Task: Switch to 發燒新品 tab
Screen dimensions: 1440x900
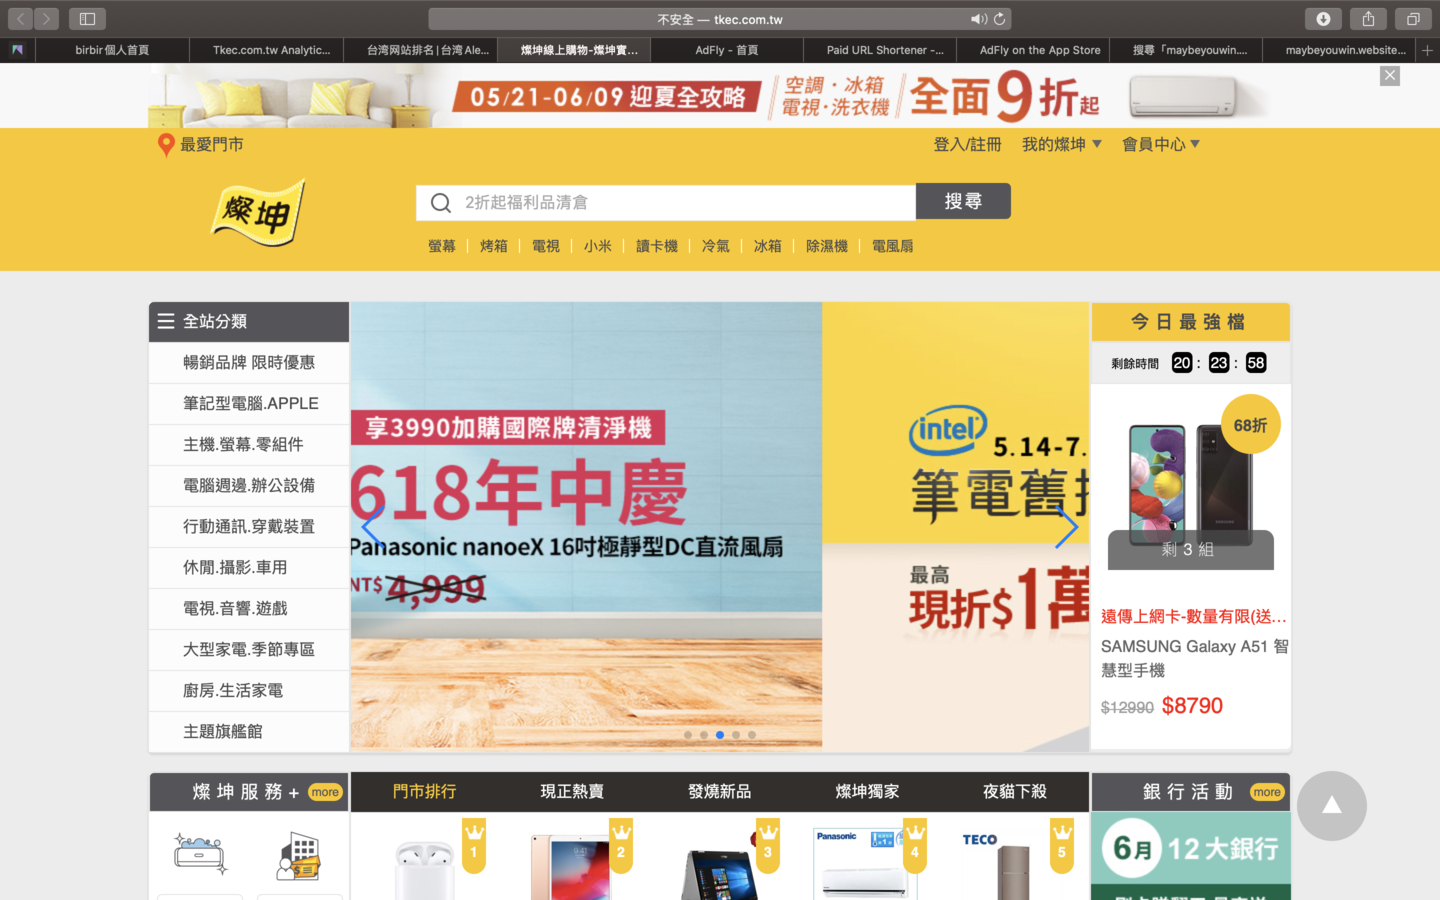Action: click(x=720, y=792)
